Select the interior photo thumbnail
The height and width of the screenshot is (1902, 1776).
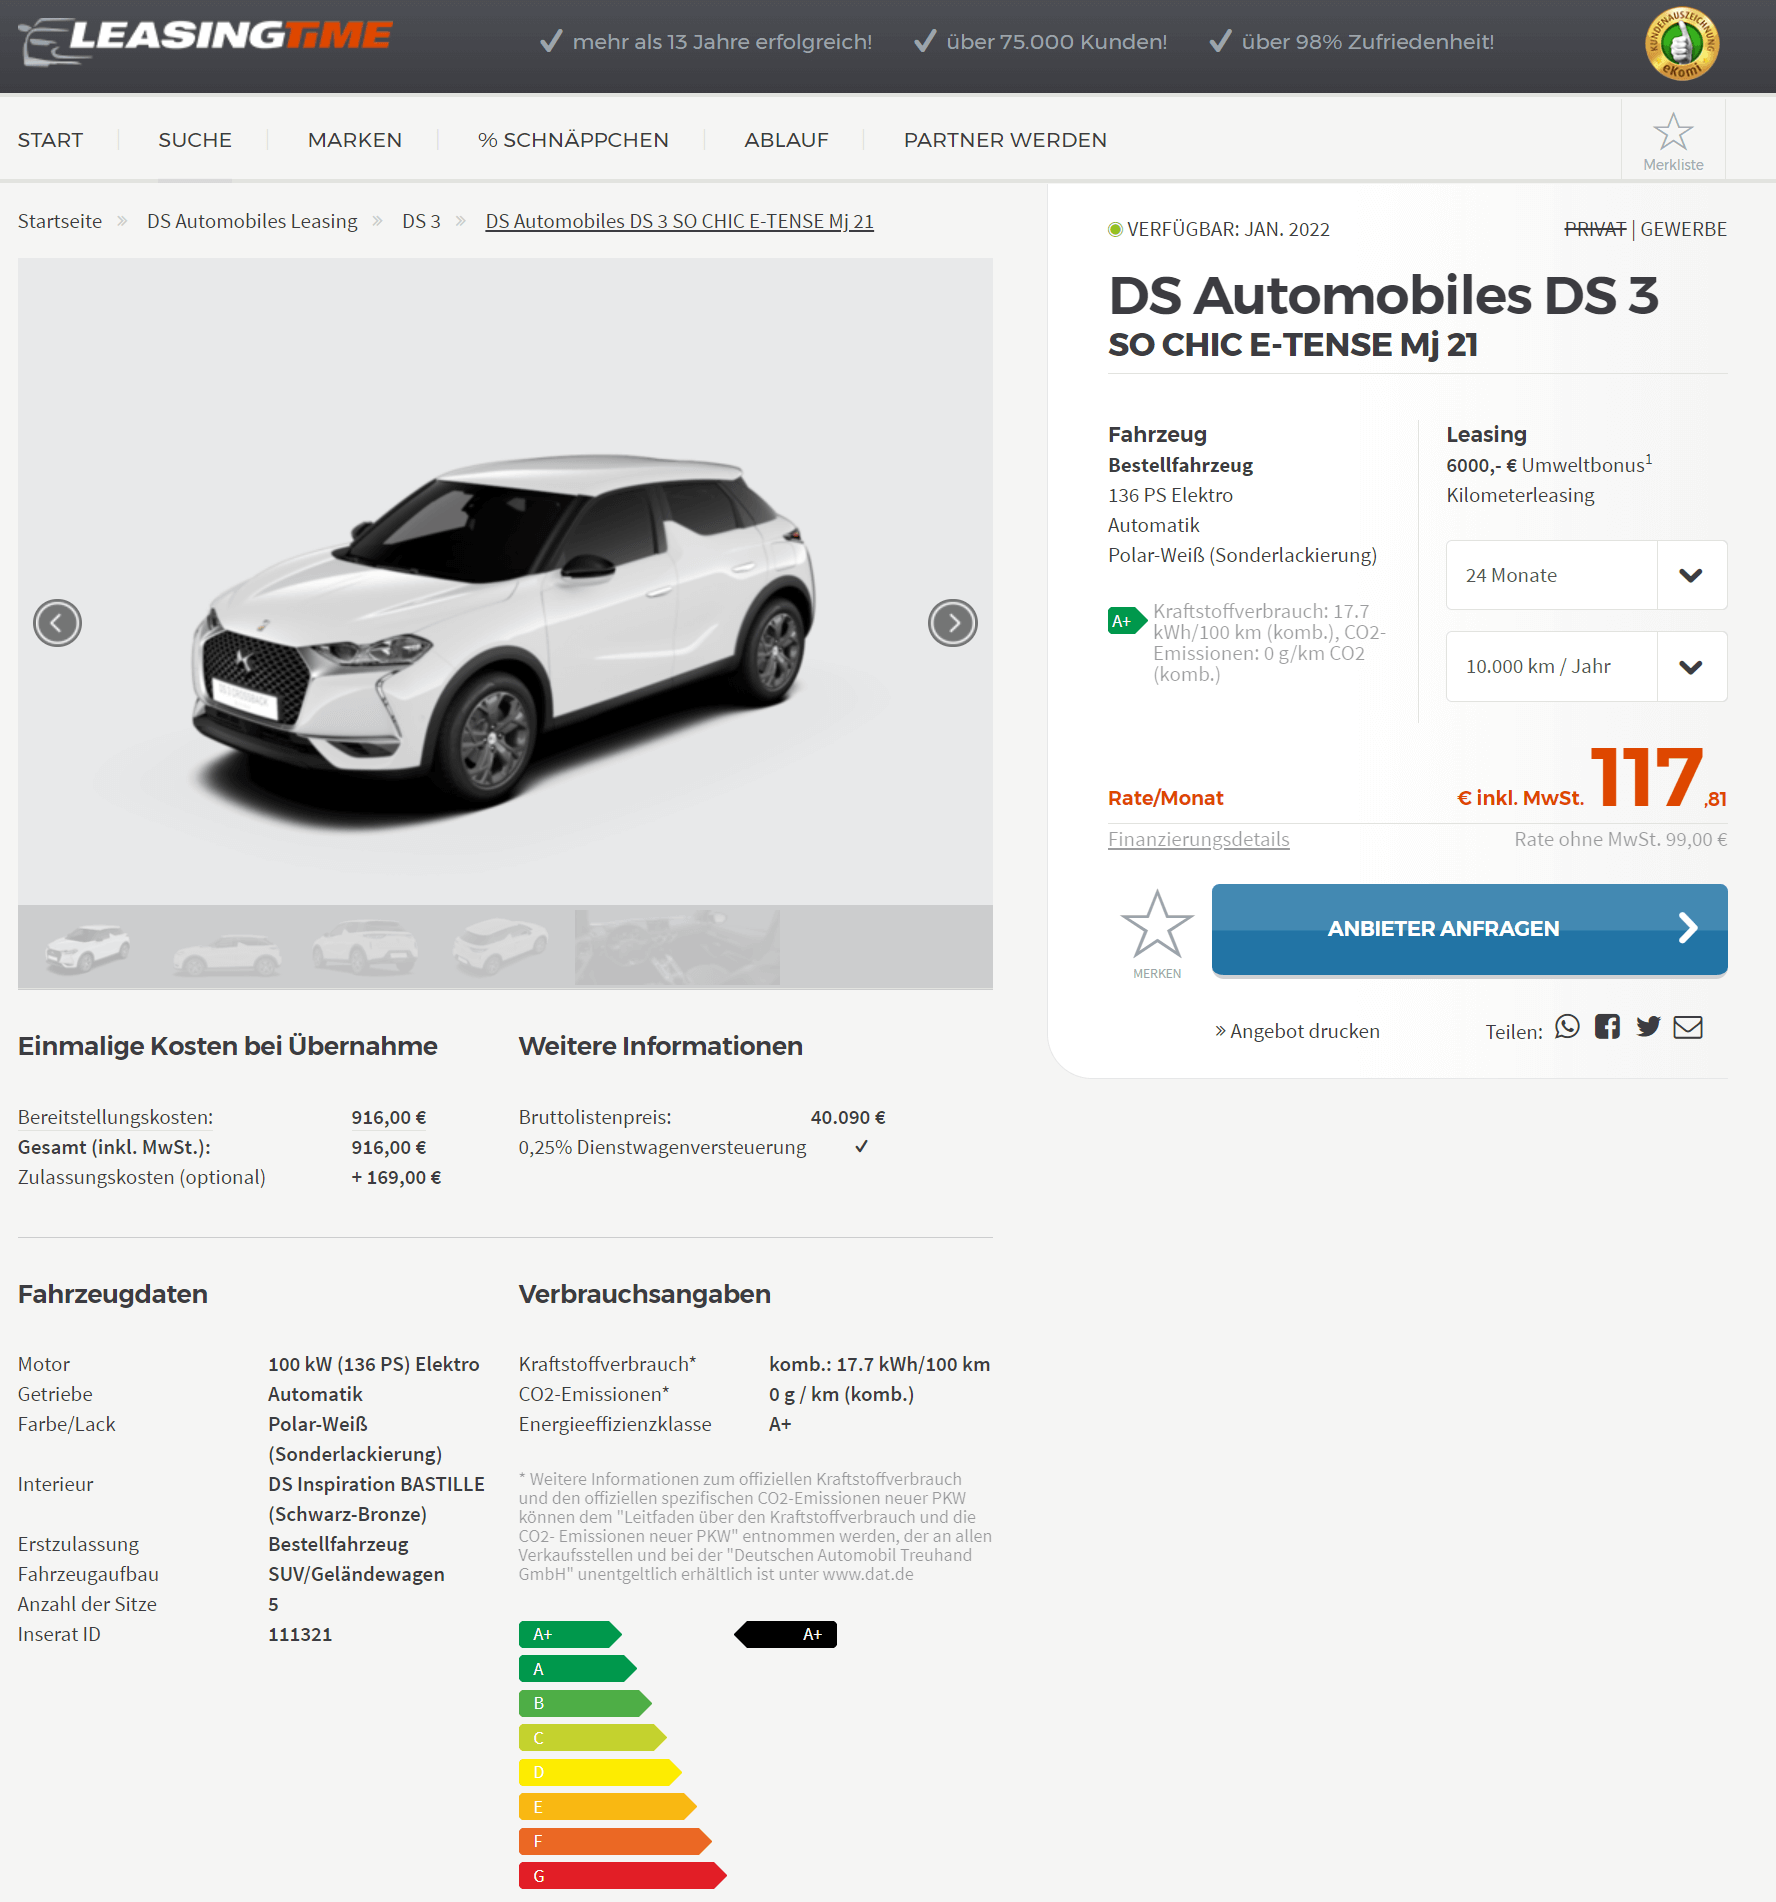pyautogui.click(x=677, y=946)
